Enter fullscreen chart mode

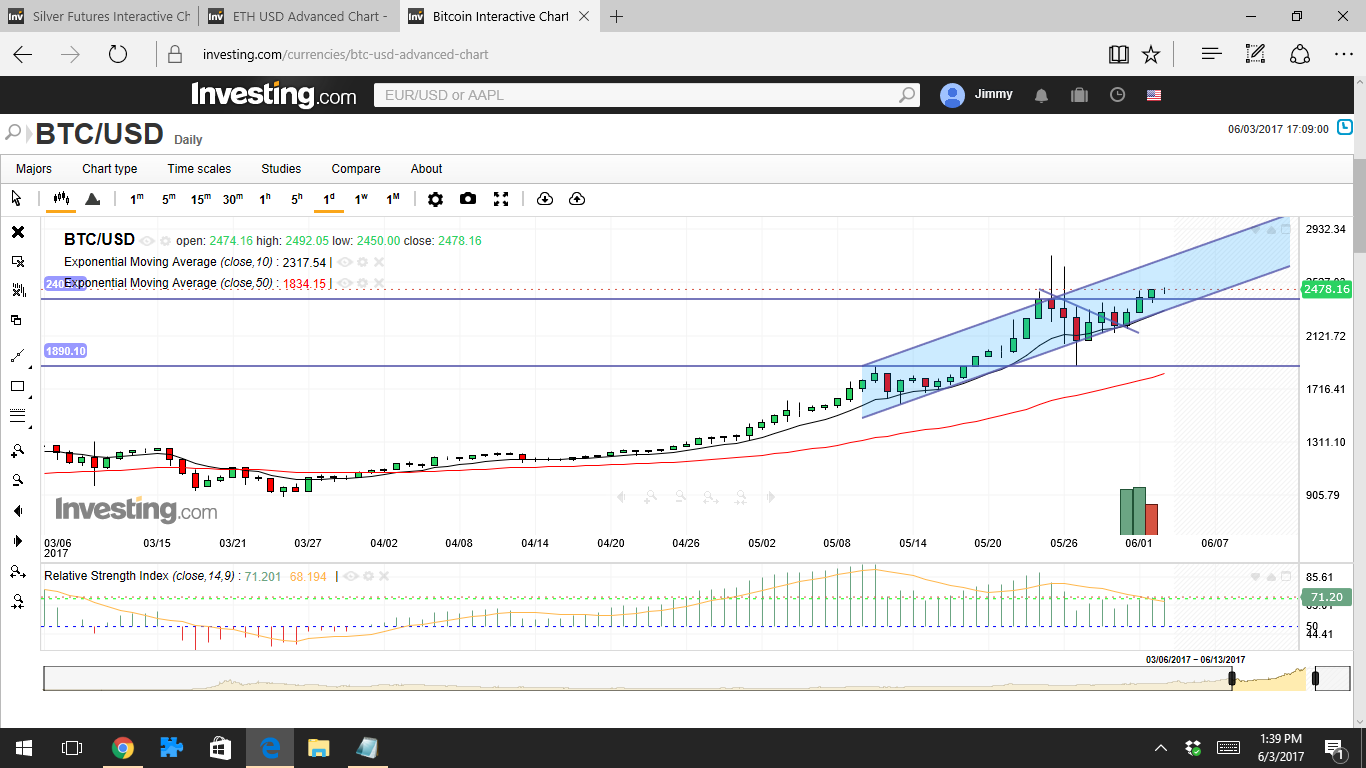click(x=501, y=199)
